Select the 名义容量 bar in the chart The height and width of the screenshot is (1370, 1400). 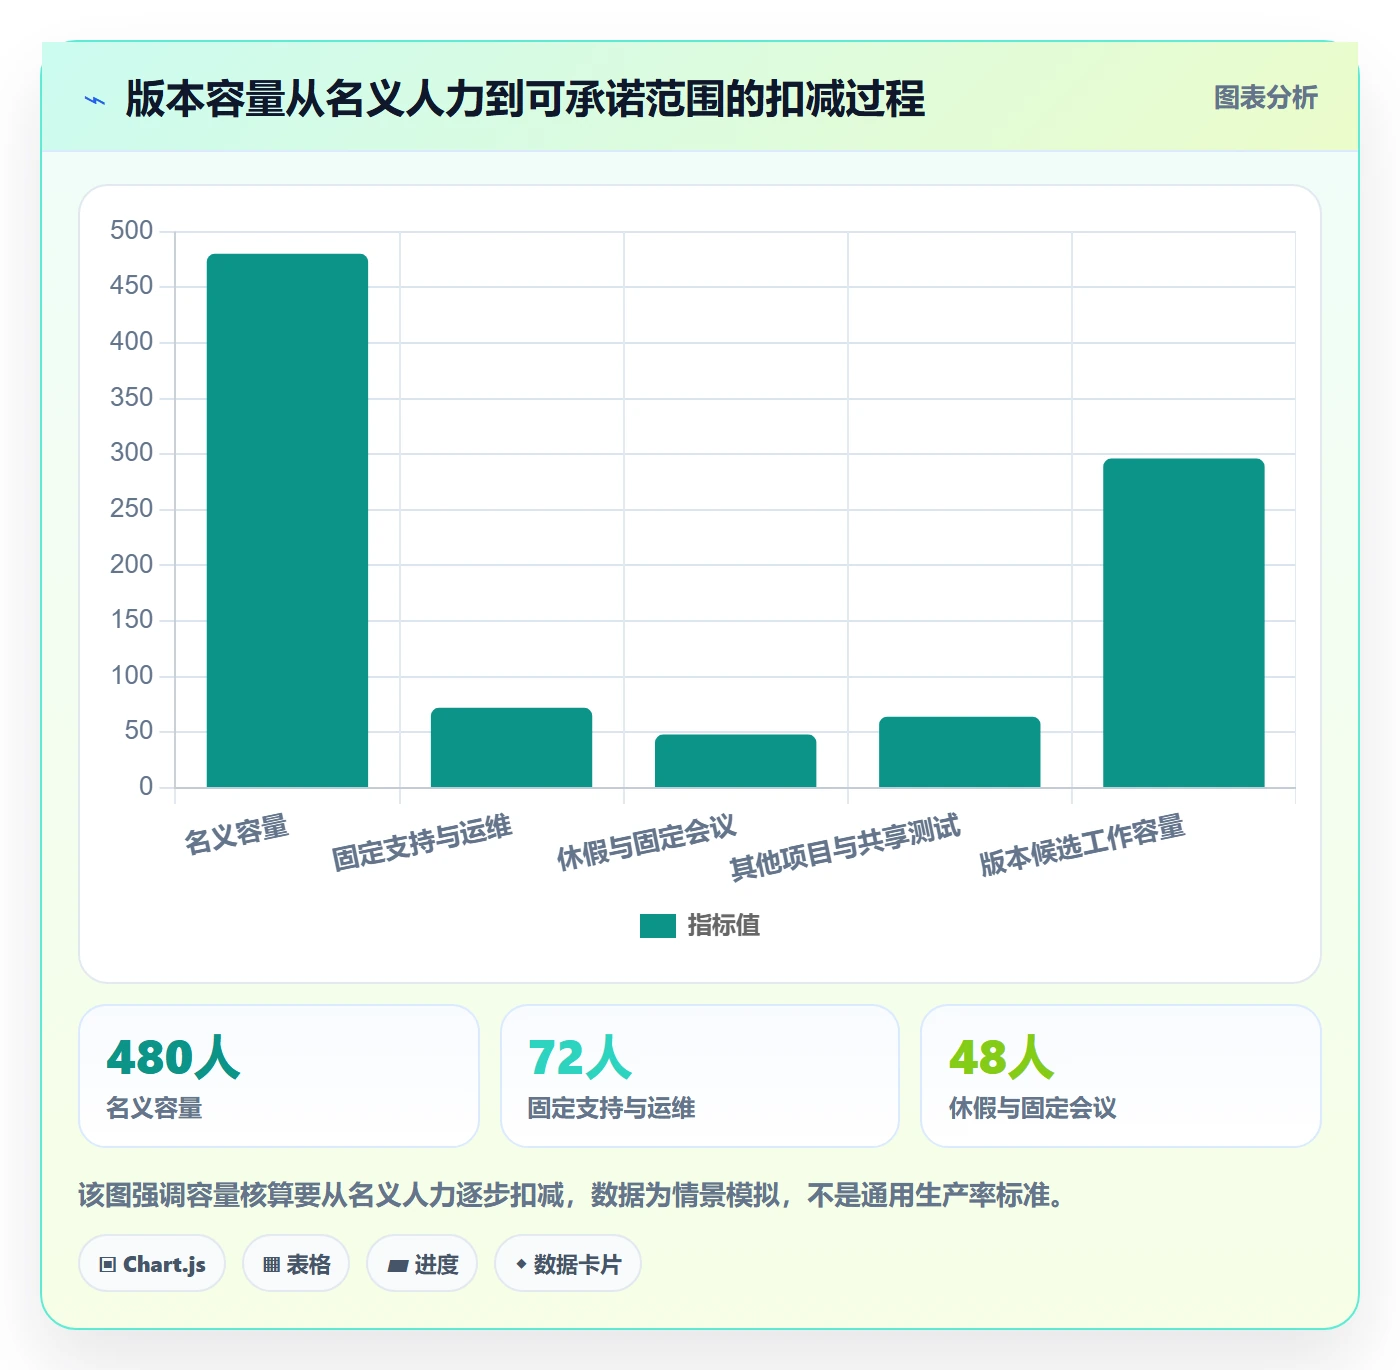[x=287, y=520]
